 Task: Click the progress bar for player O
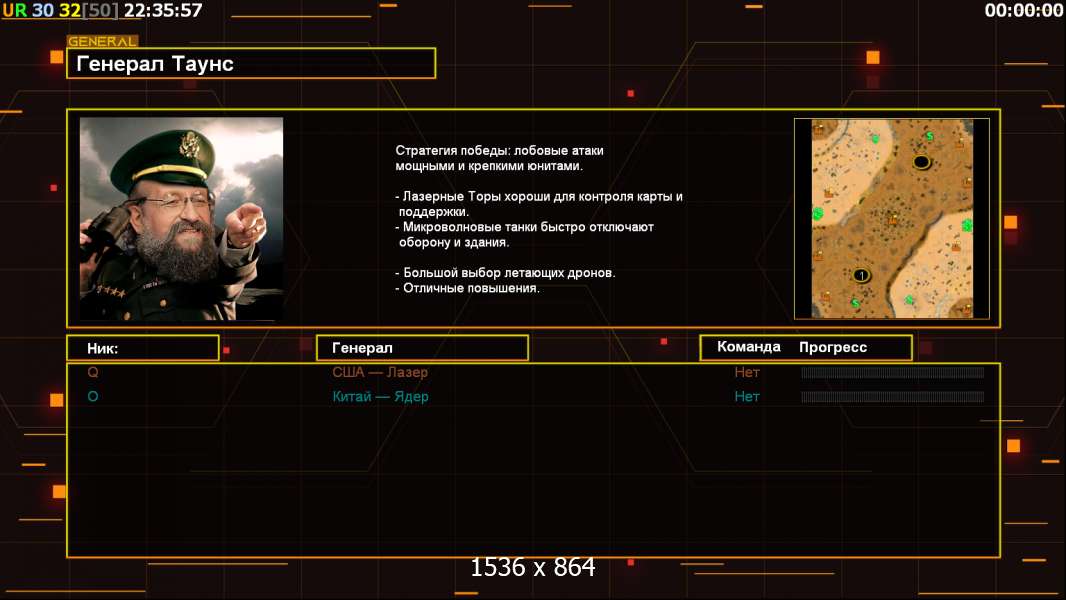(x=893, y=397)
